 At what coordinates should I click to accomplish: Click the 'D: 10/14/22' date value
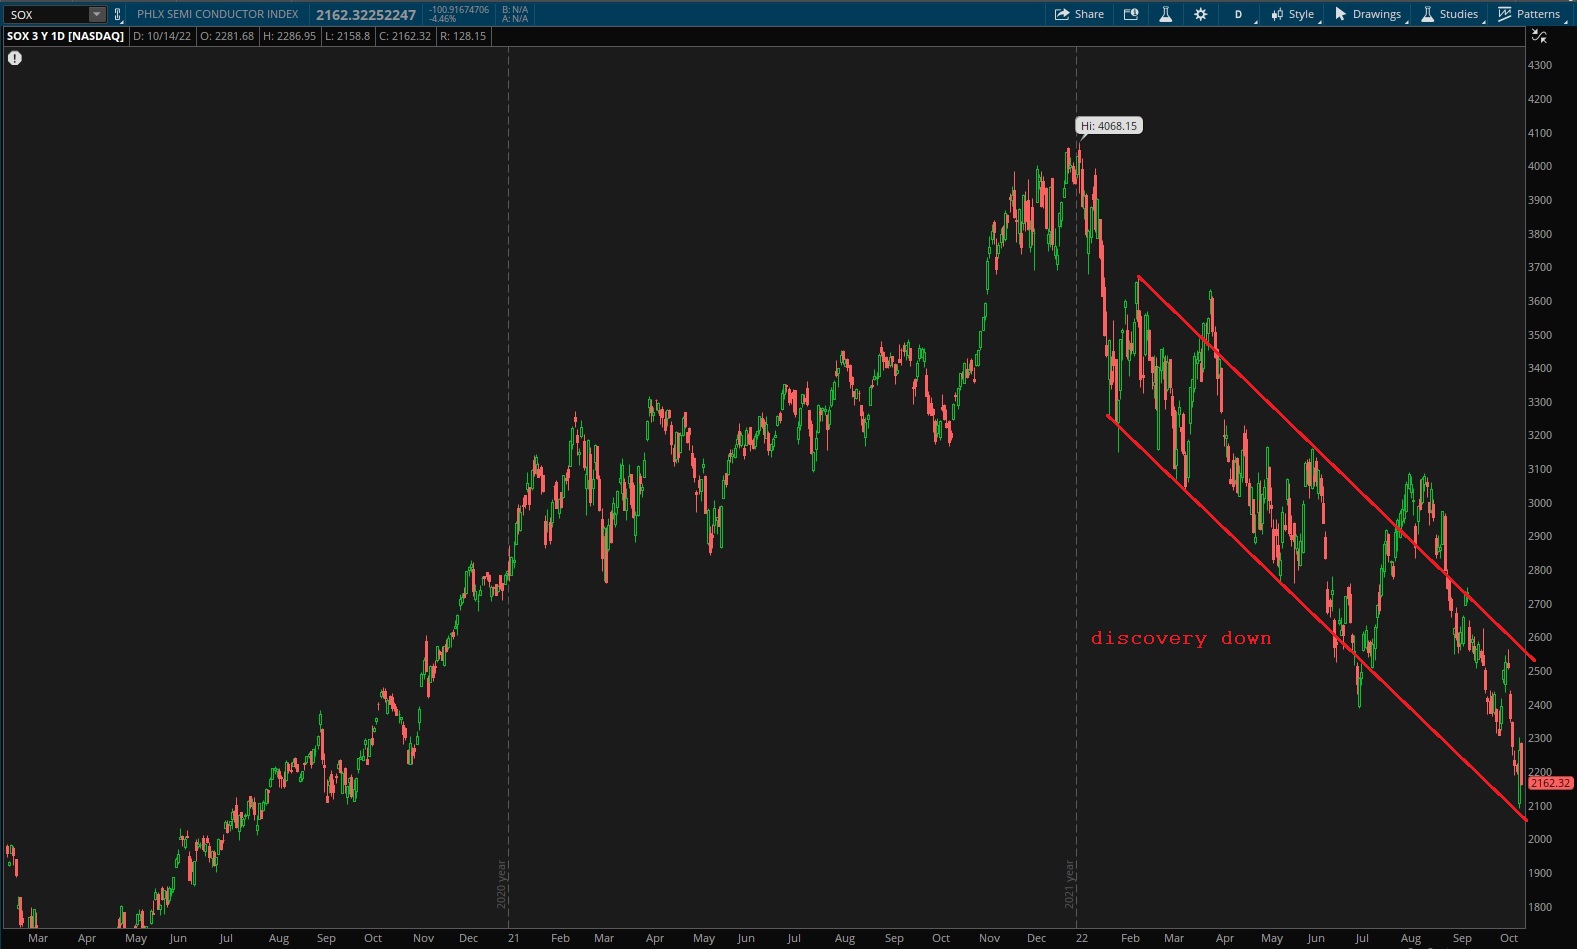point(162,36)
